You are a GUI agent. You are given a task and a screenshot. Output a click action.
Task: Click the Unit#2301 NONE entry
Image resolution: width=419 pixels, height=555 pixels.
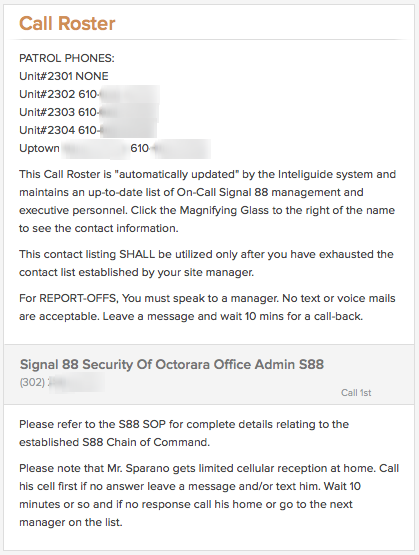pyautogui.click(x=64, y=76)
